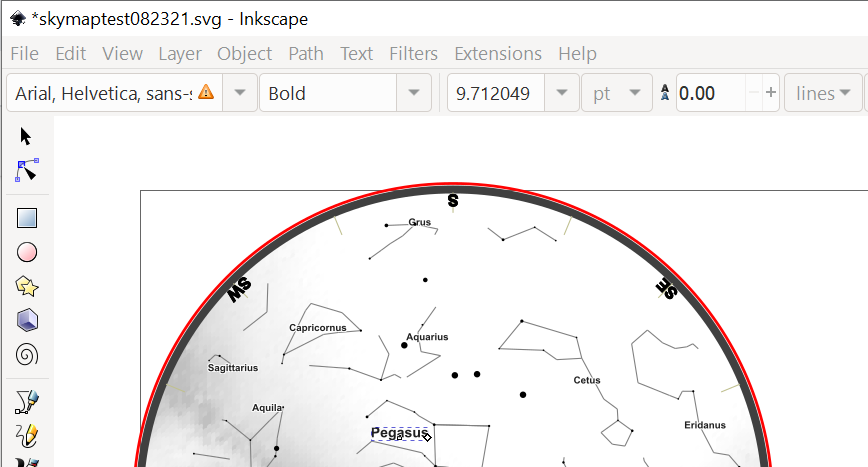Click the line spacing icon
The width and height of the screenshot is (868, 467).
tap(665, 93)
